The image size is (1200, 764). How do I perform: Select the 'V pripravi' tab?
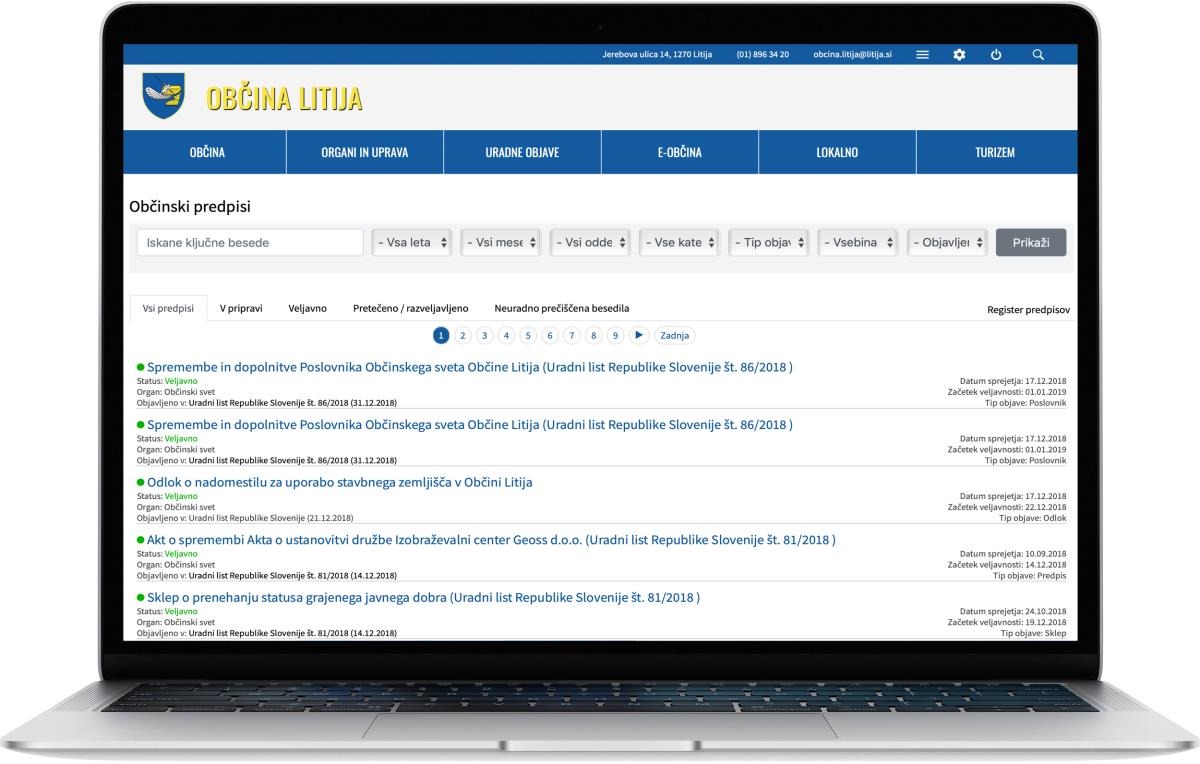point(241,308)
